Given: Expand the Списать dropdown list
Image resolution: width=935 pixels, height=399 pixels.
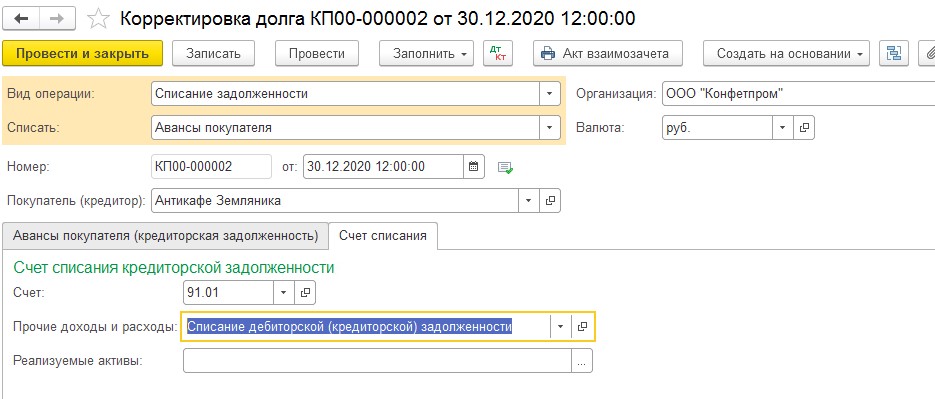Looking at the screenshot, I should coord(549,128).
